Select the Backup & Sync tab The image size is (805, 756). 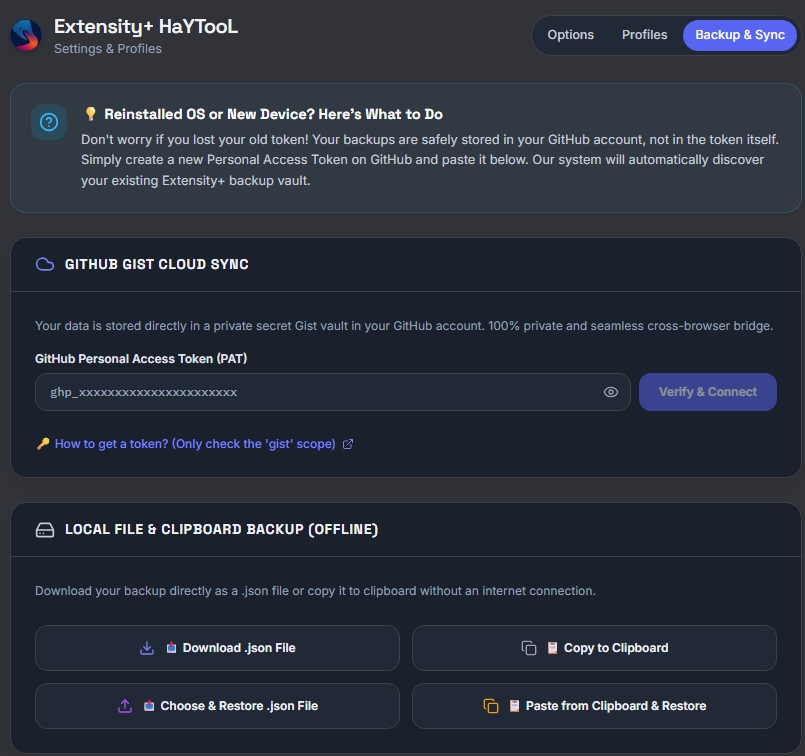[x=740, y=35]
